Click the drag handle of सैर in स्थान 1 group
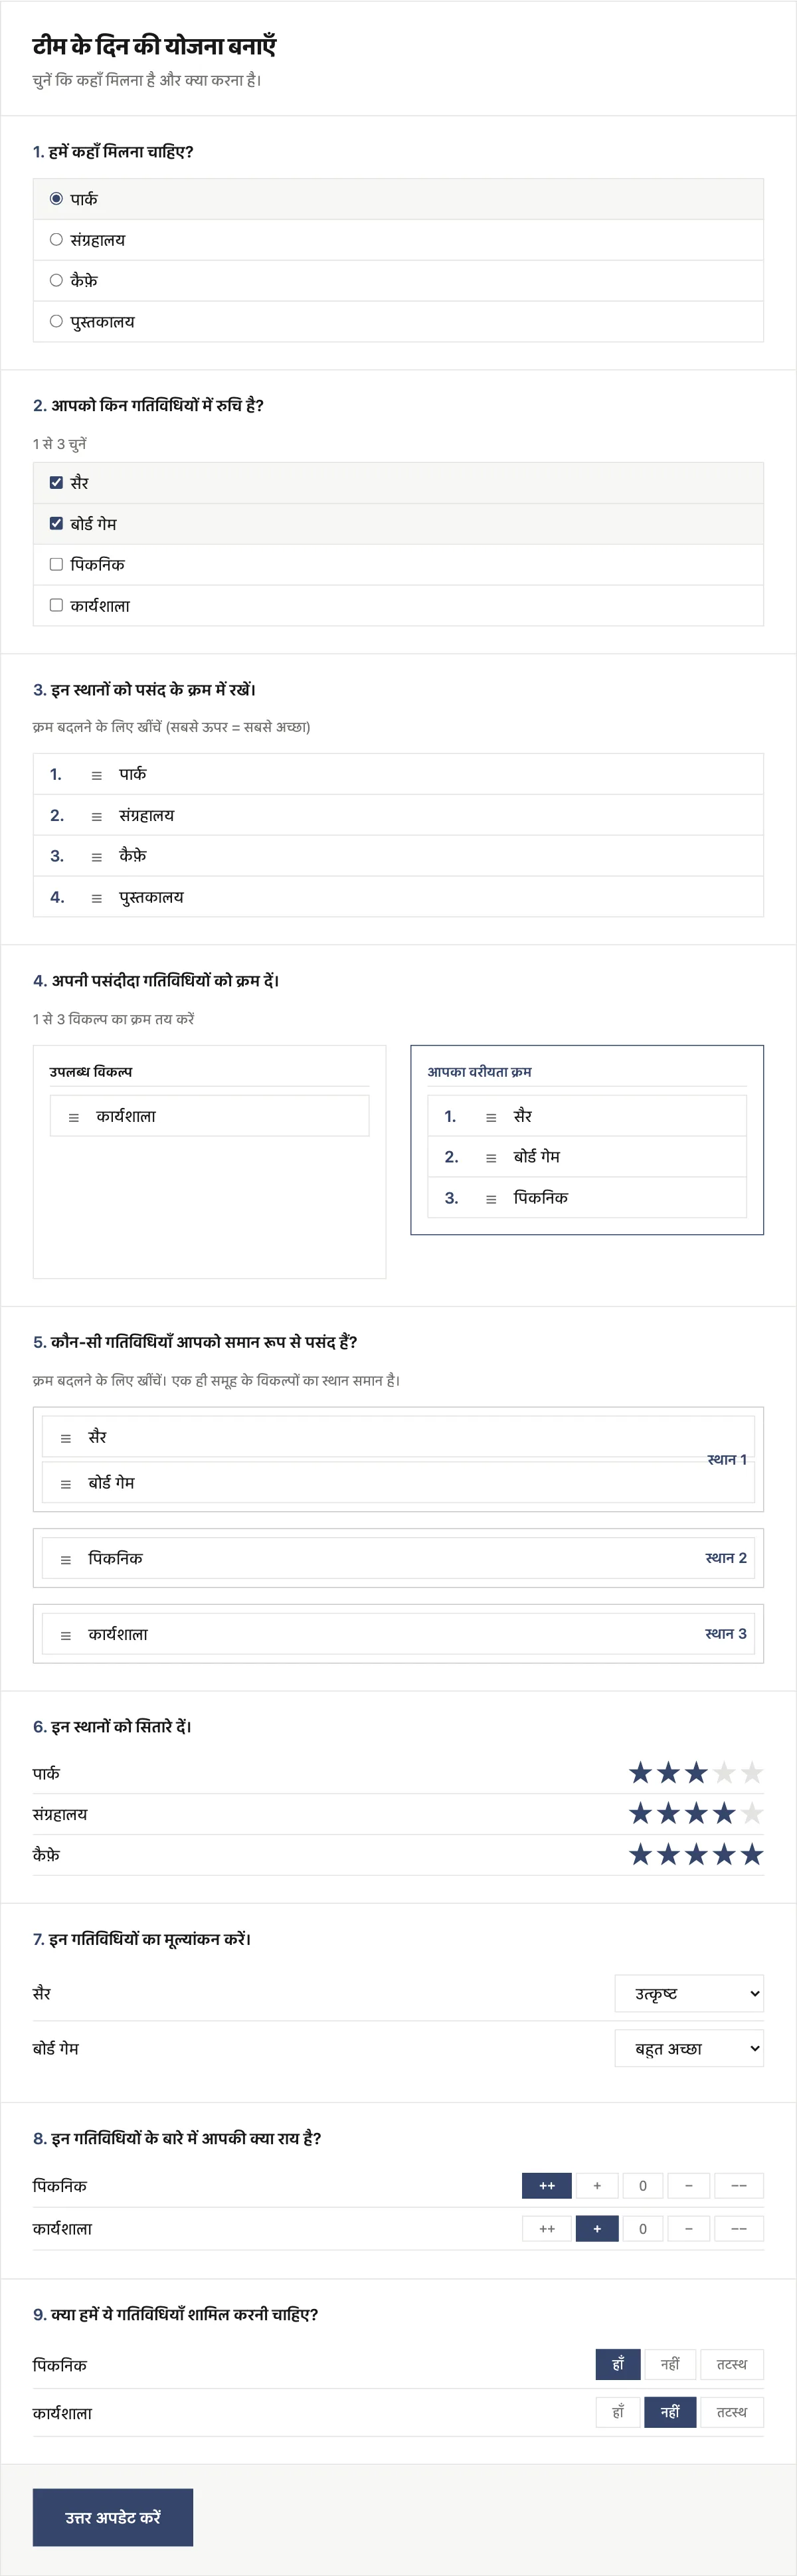797x2576 pixels. coord(66,1438)
